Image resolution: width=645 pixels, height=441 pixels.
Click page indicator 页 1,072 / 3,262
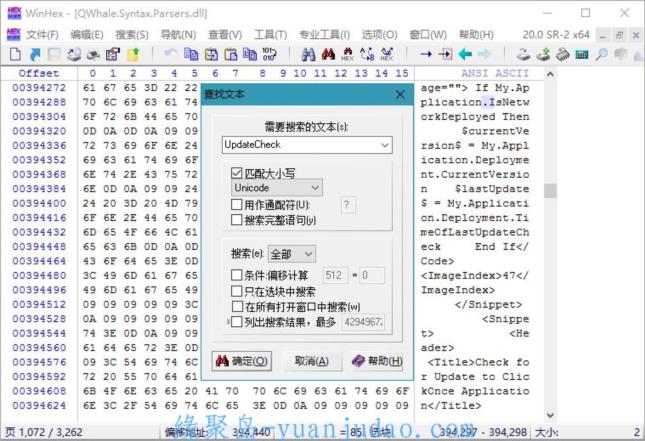[x=44, y=432]
